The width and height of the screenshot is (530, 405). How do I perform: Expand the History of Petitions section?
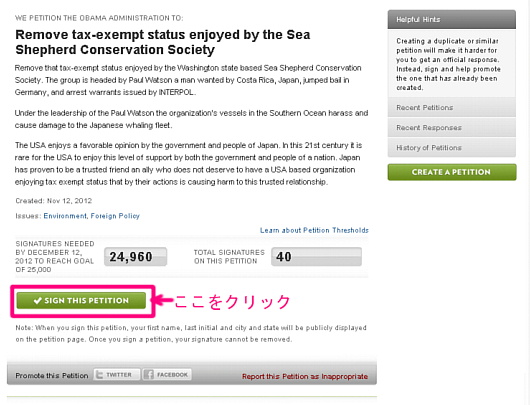(452, 148)
